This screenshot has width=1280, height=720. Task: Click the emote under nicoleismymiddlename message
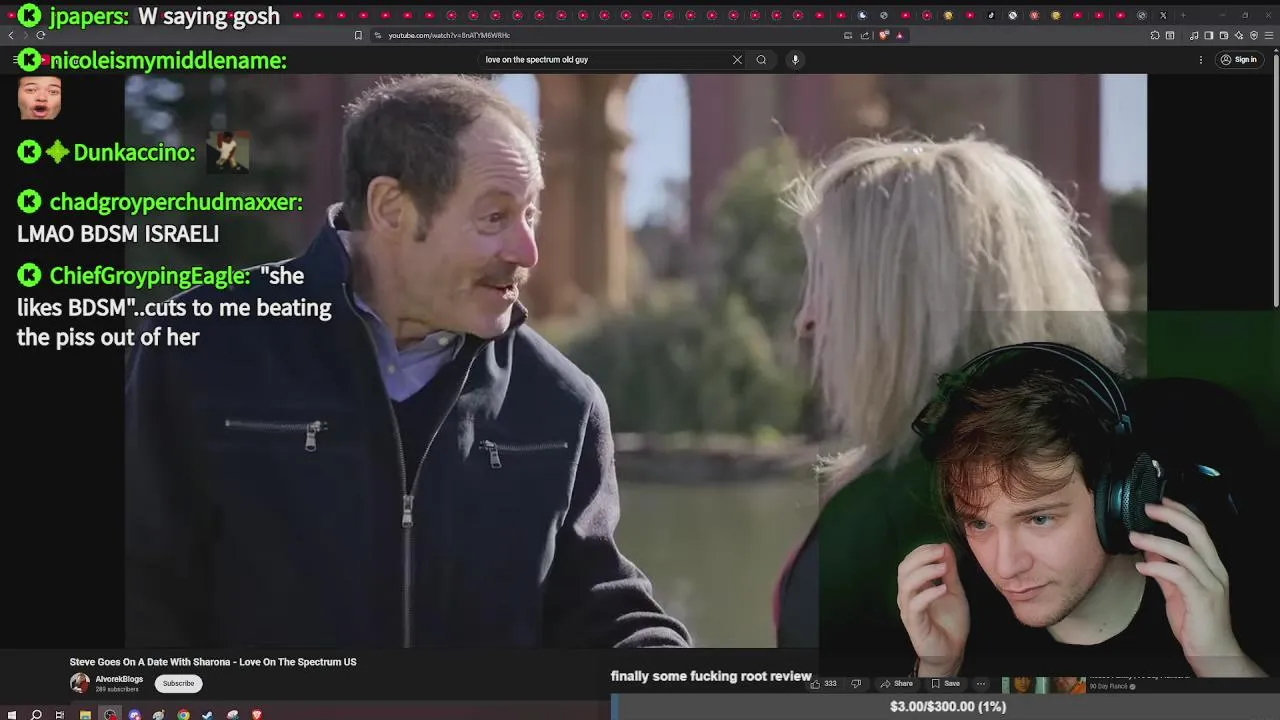(40, 98)
